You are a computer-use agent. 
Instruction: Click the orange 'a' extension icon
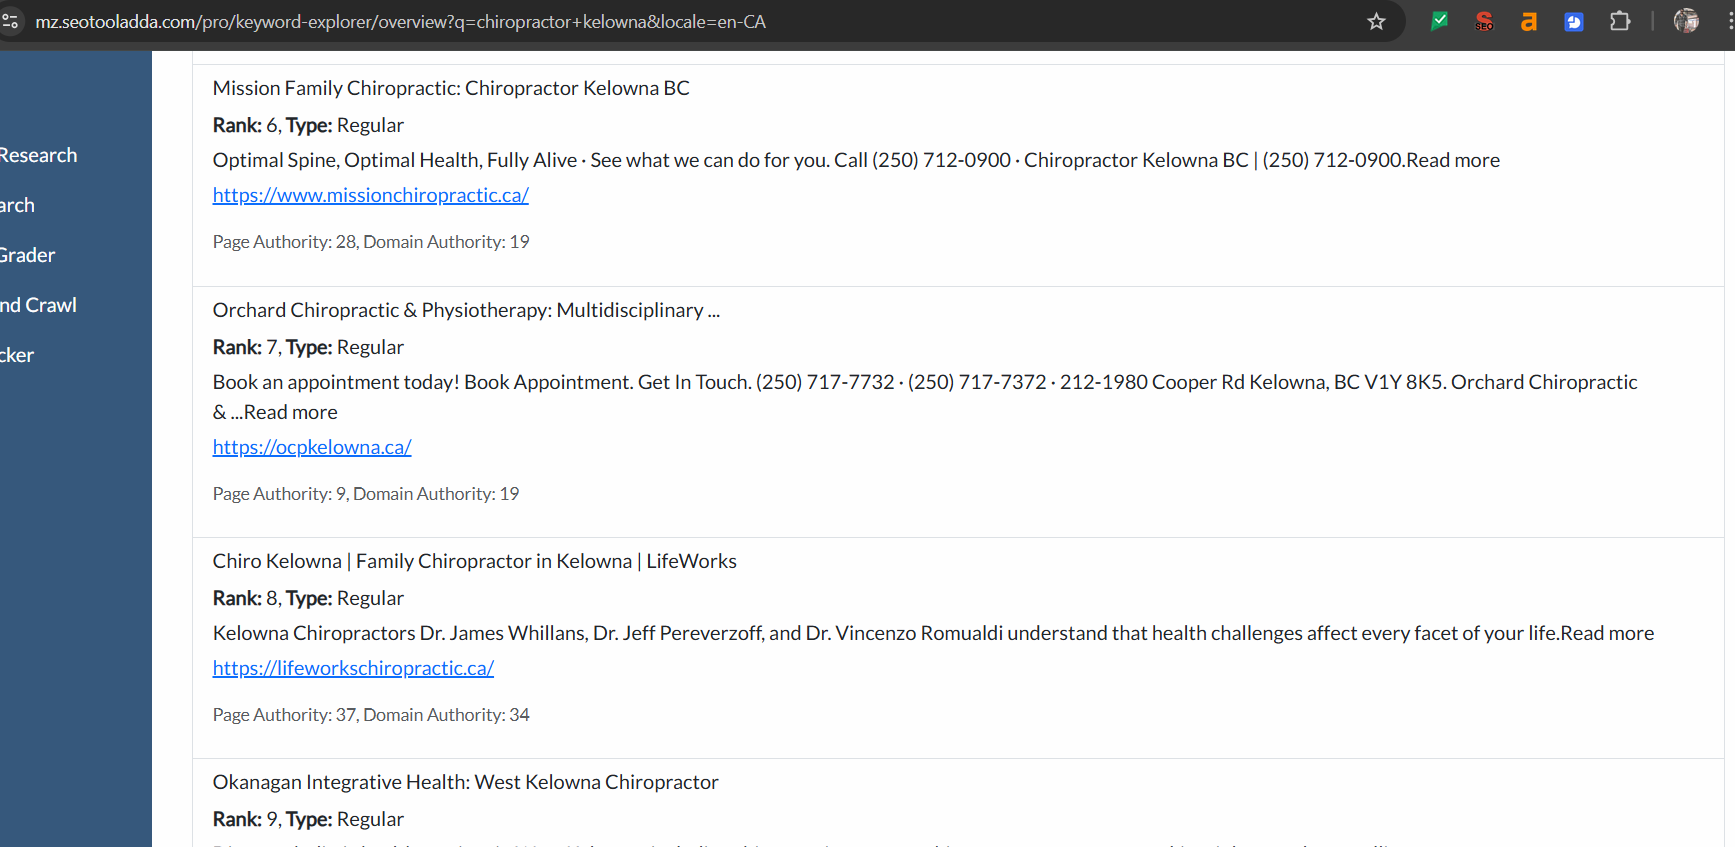[1528, 21]
